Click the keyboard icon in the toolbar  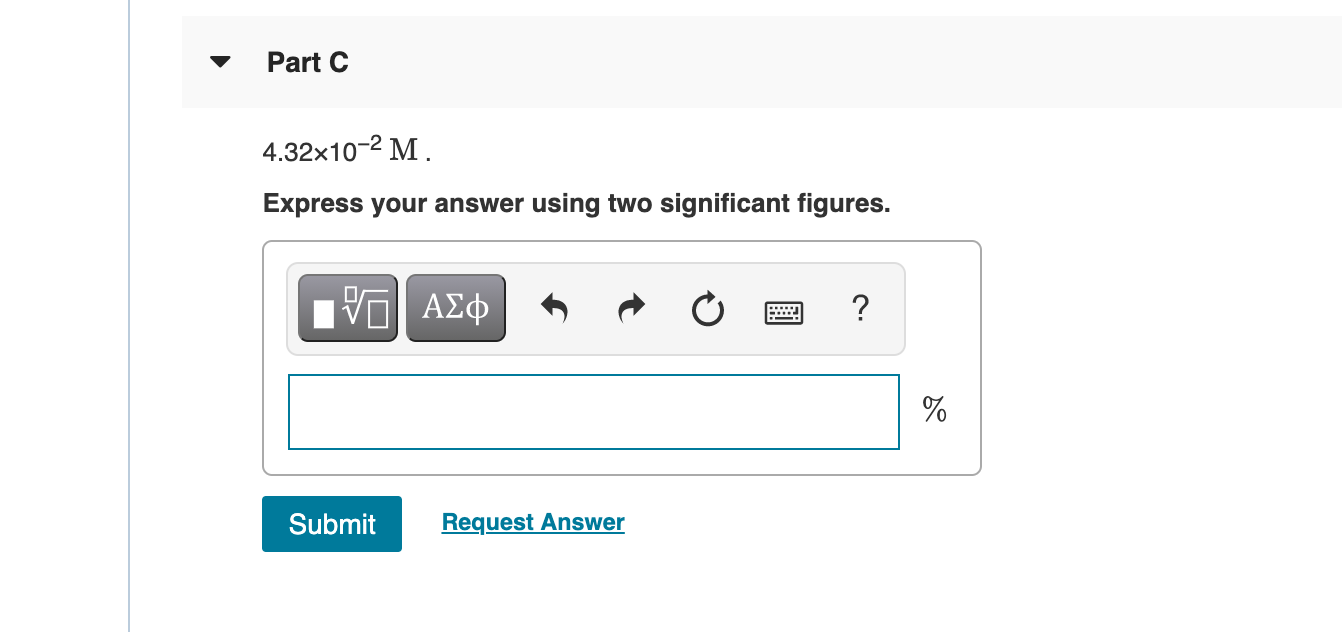pos(783,312)
